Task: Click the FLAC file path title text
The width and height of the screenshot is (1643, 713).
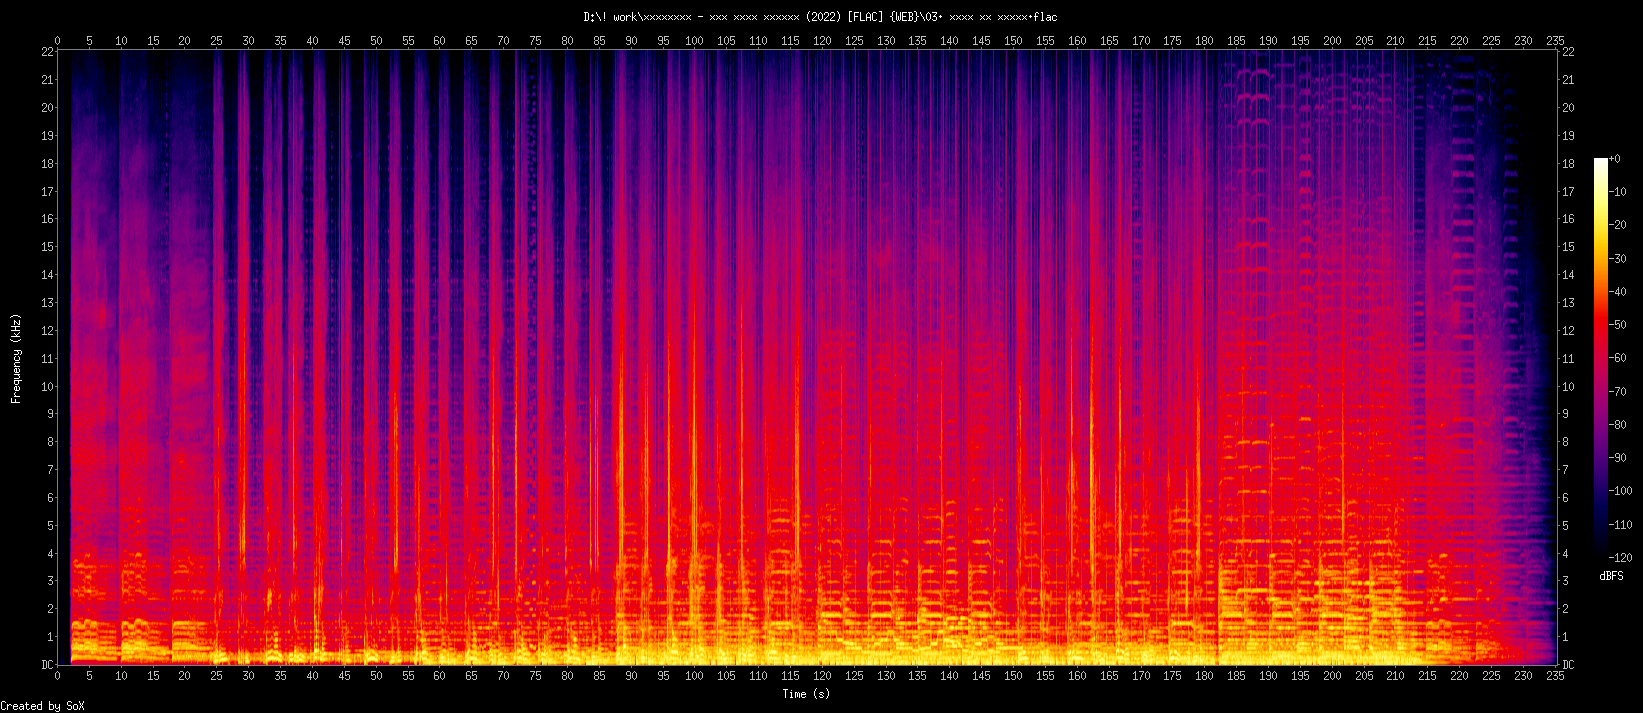Action: click(x=820, y=17)
